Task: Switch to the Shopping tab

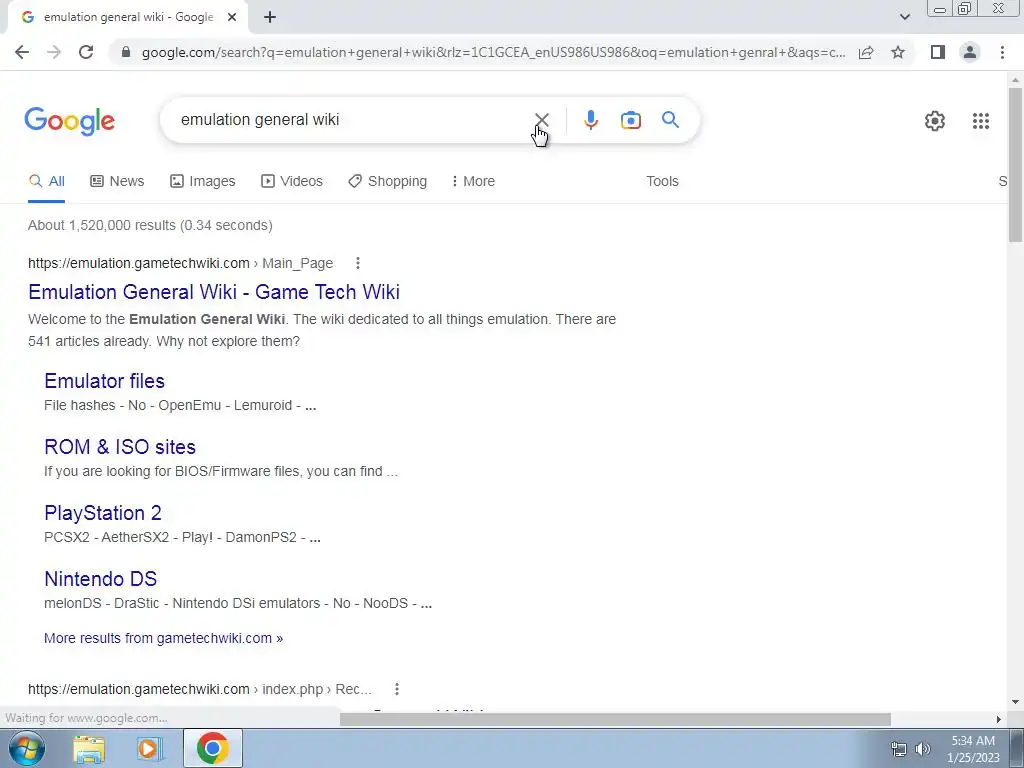Action: (387, 182)
